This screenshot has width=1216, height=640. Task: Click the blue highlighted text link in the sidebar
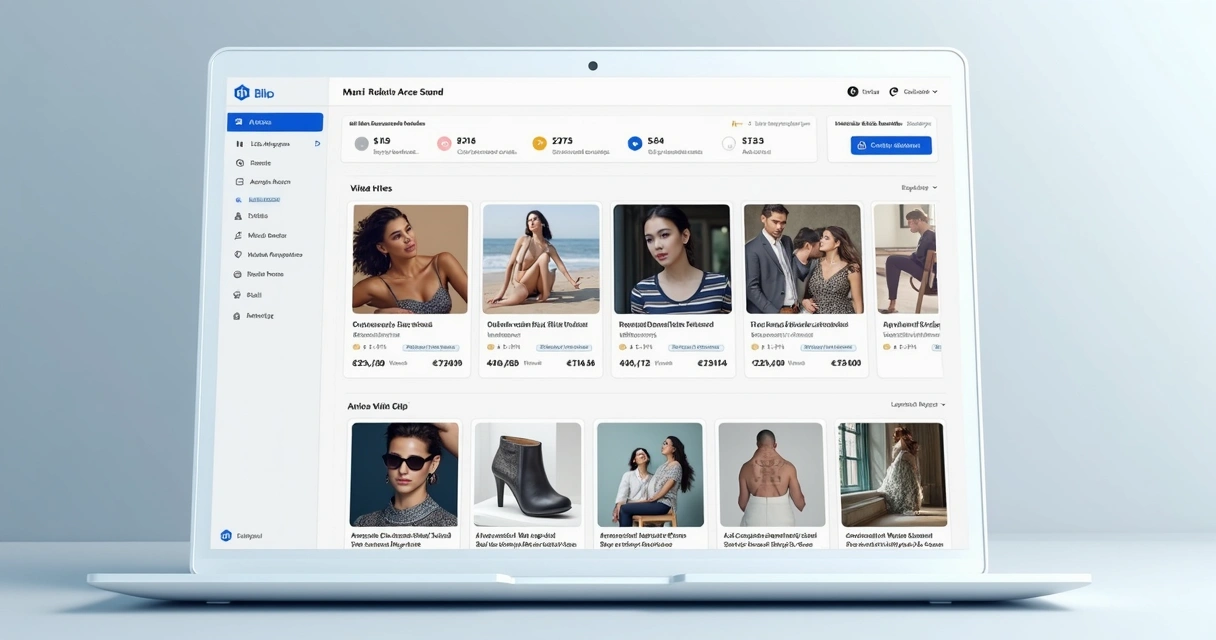(264, 200)
